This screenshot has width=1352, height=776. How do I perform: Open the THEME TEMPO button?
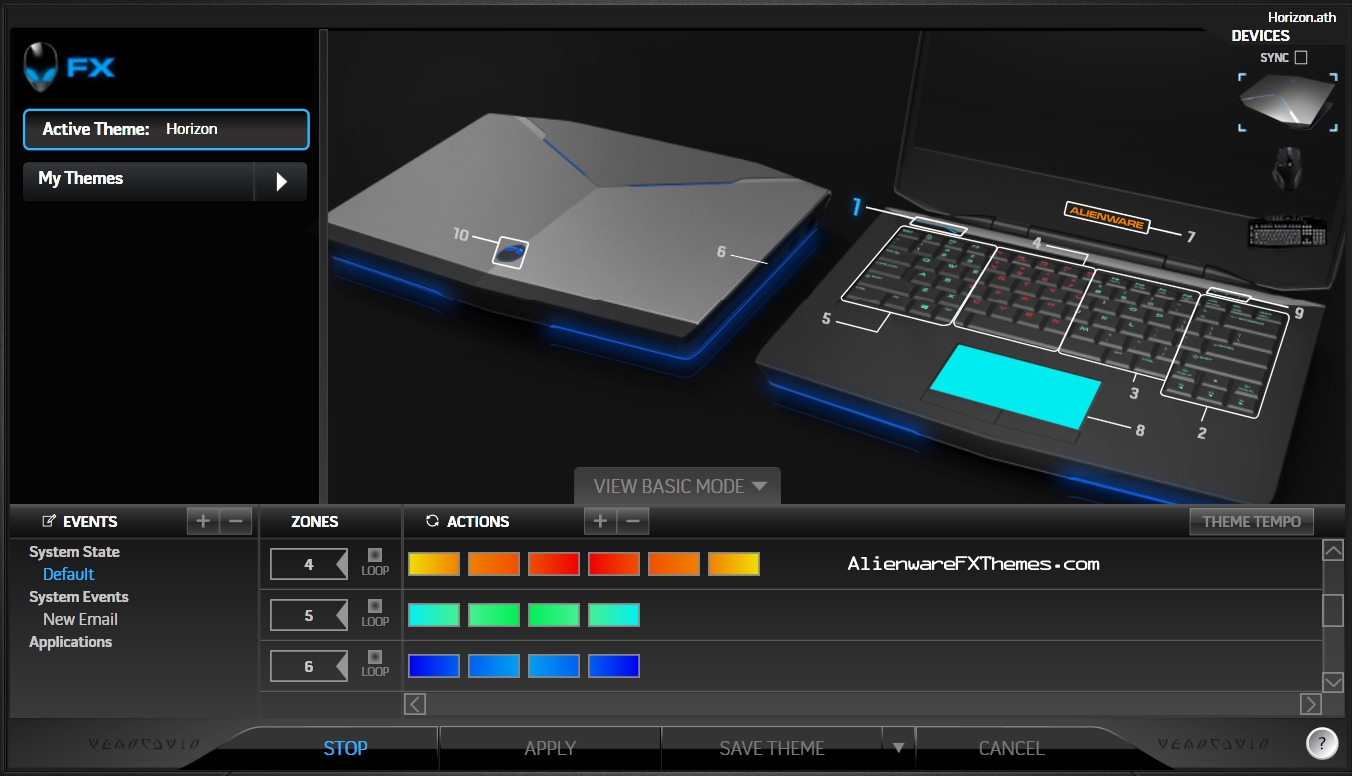pyautogui.click(x=1251, y=521)
